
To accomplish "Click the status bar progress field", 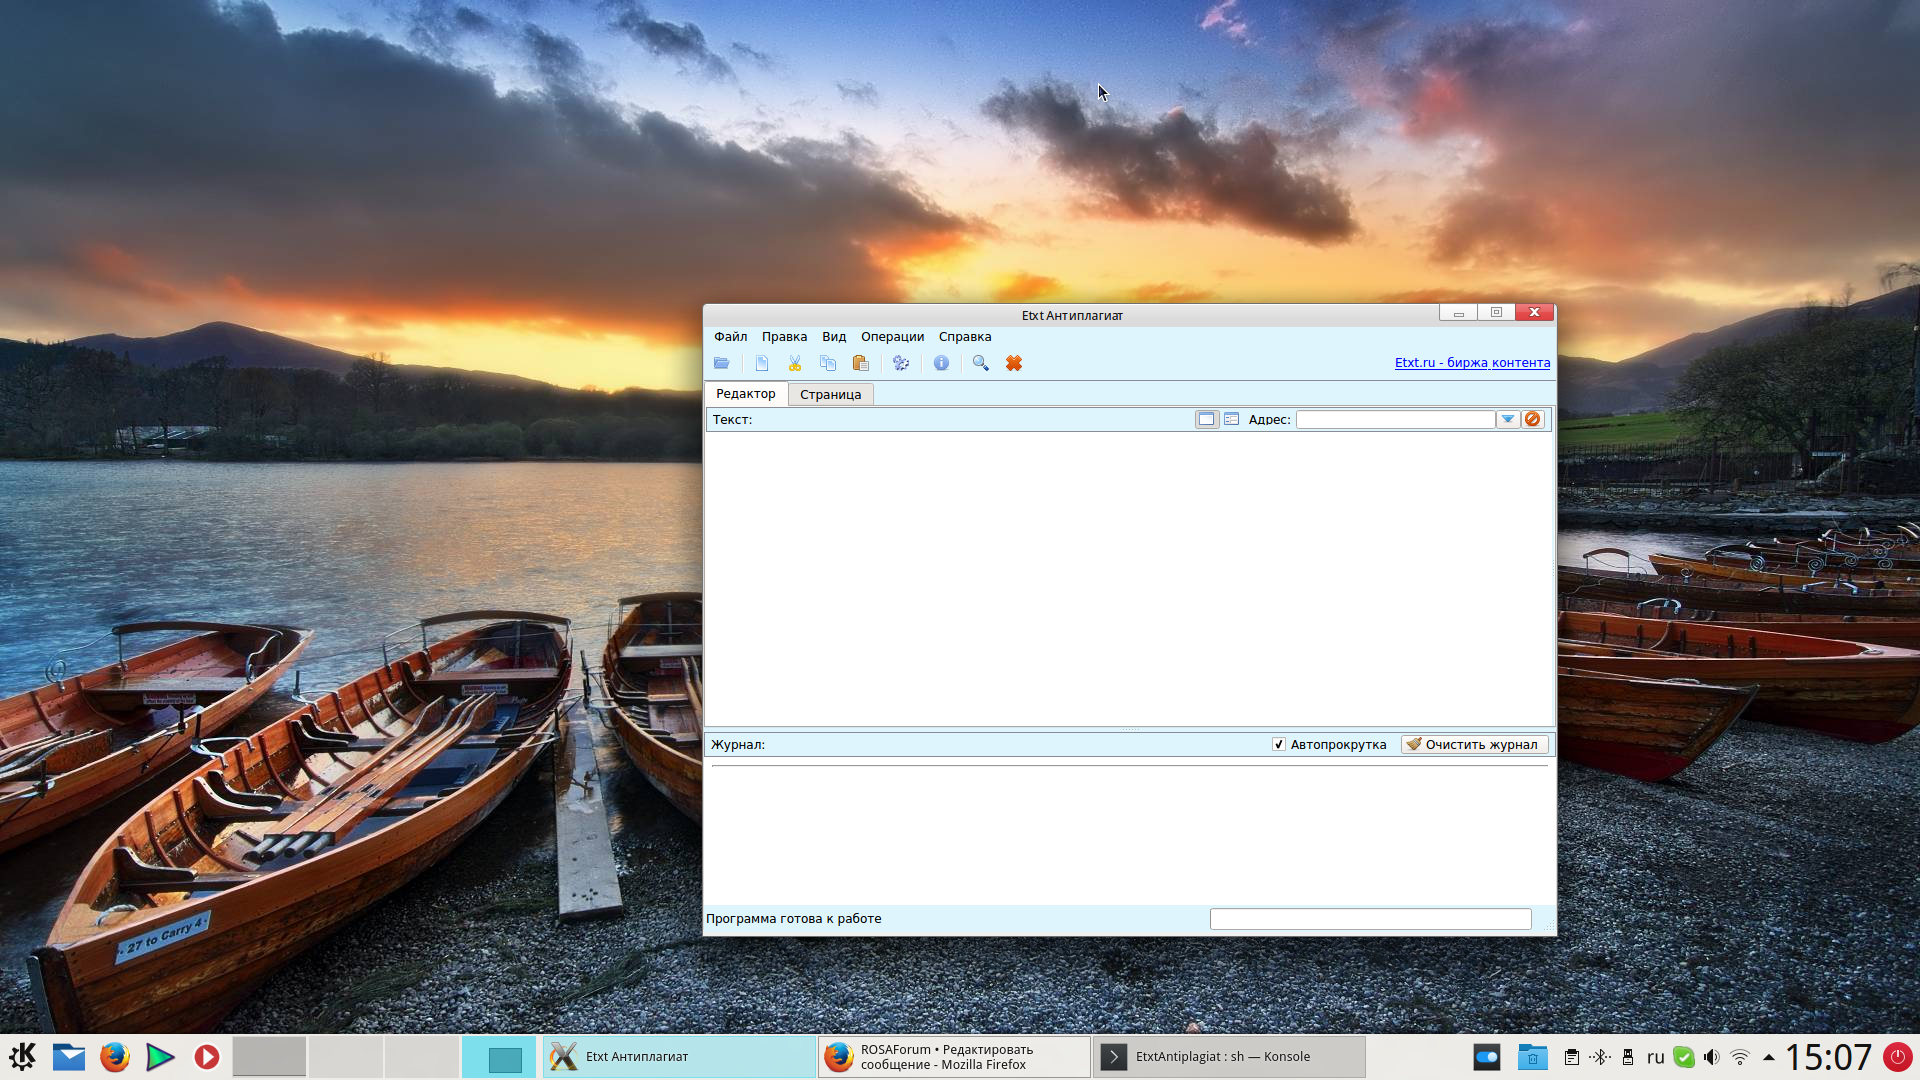I will click(1370, 918).
